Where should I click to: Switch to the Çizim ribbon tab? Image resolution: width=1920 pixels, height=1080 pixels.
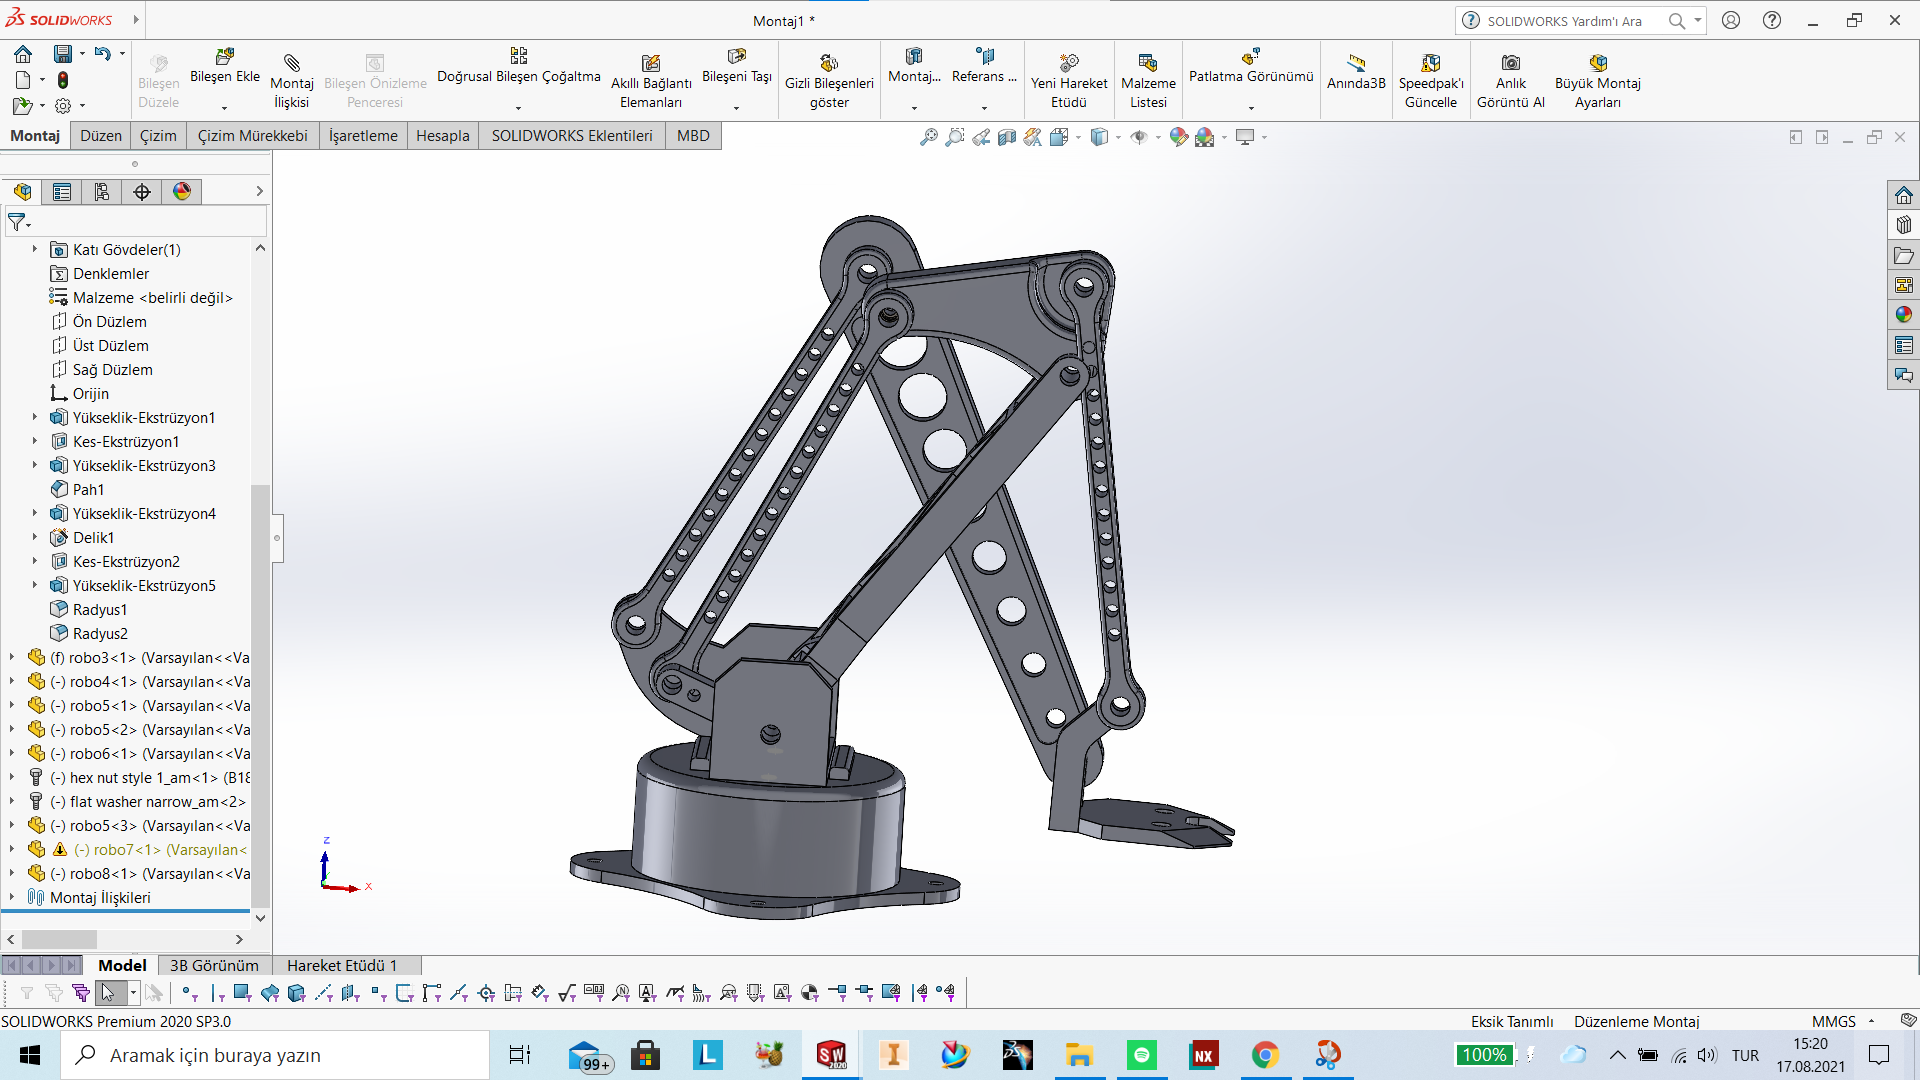(x=158, y=136)
